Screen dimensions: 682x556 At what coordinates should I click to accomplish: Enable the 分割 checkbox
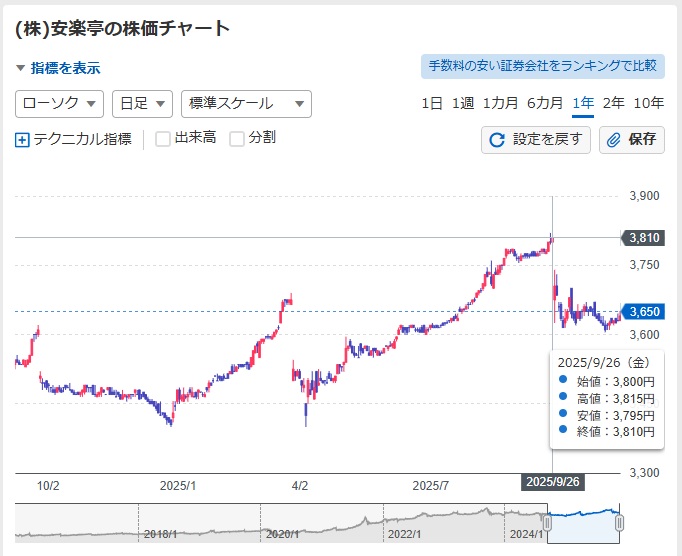pyautogui.click(x=237, y=139)
